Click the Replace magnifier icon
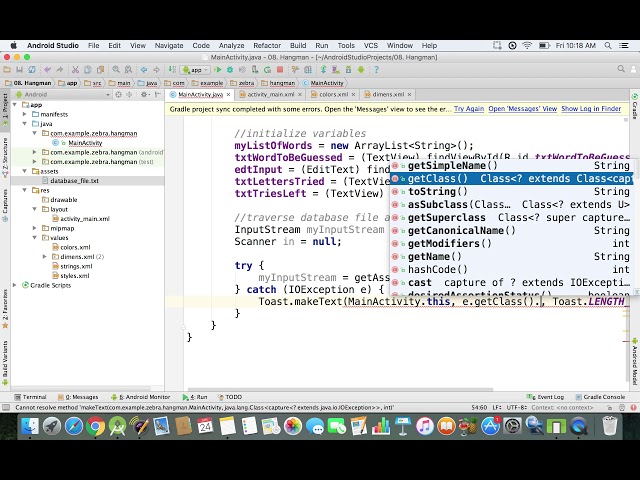Viewport: 640px width, 480px height. click(128, 70)
